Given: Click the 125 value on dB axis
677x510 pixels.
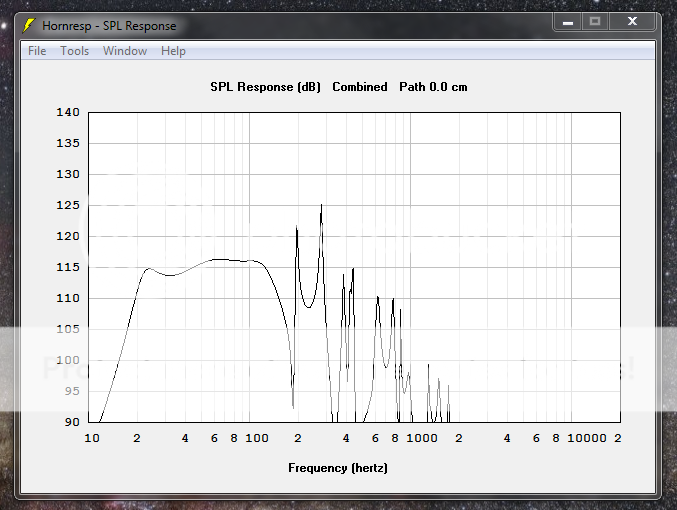Looking at the screenshot, I should 68,205.
